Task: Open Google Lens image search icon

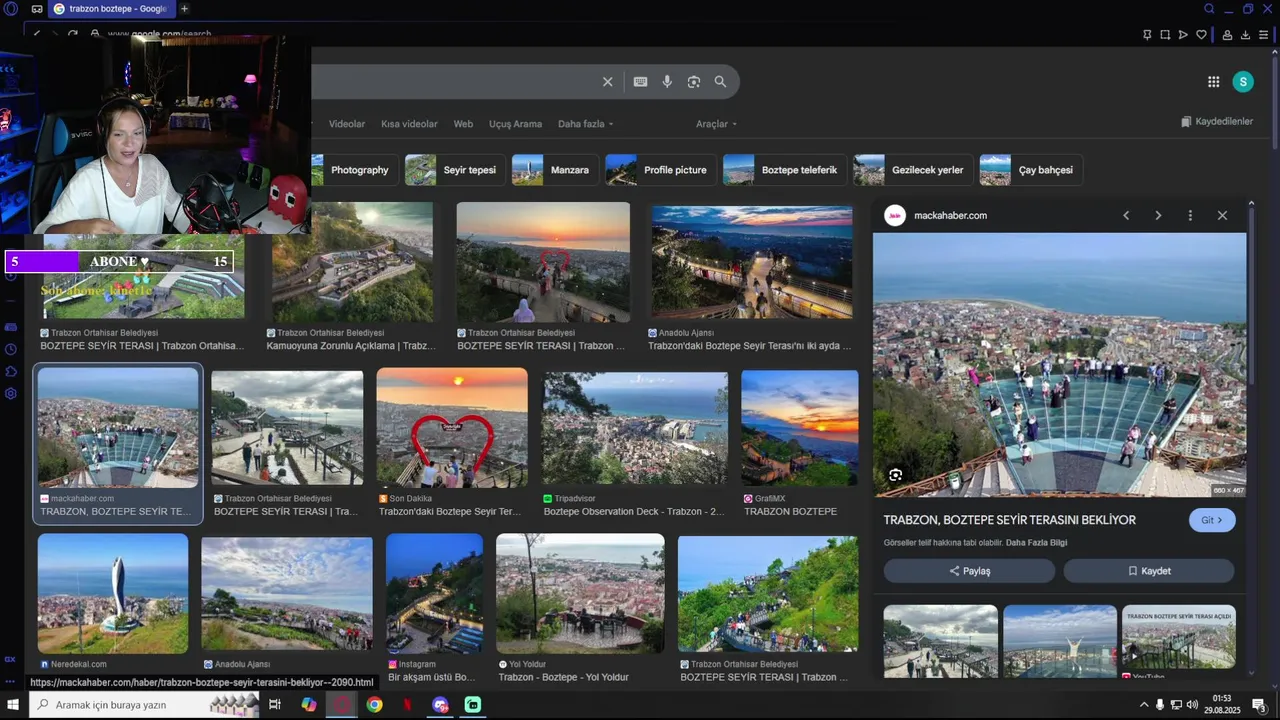Action: (x=694, y=82)
